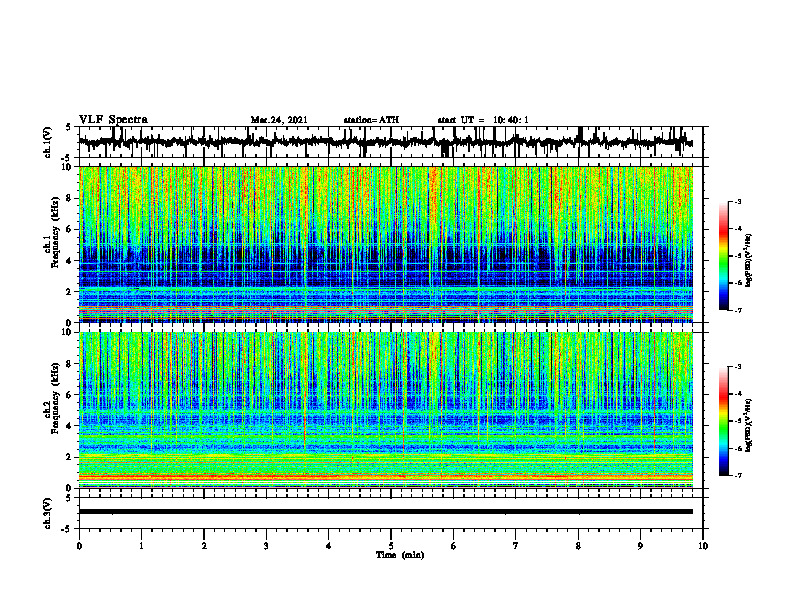Click time axis tick label "3"
The width and height of the screenshot is (792, 612).
tap(266, 546)
